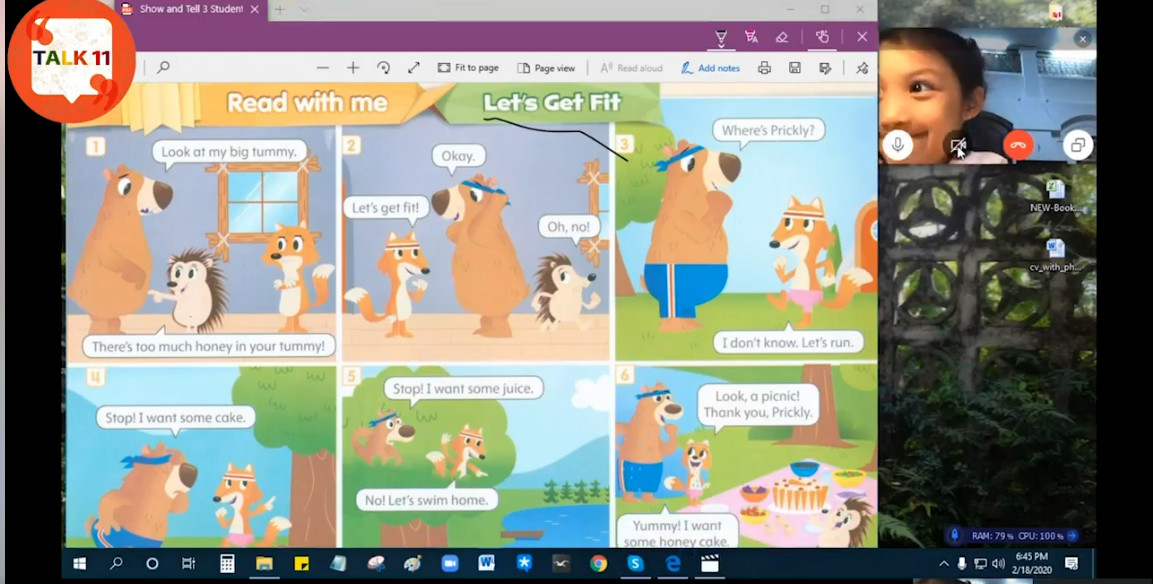Screen dimensions: 1153x584
Task: Save the annotated document
Action: tap(793, 67)
